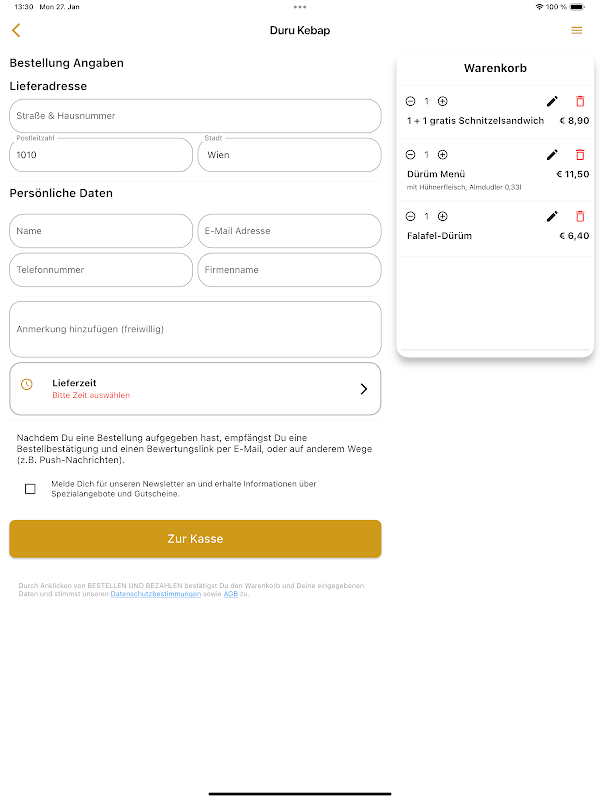Open the AGB link
600x800 pixels.
pos(230,594)
